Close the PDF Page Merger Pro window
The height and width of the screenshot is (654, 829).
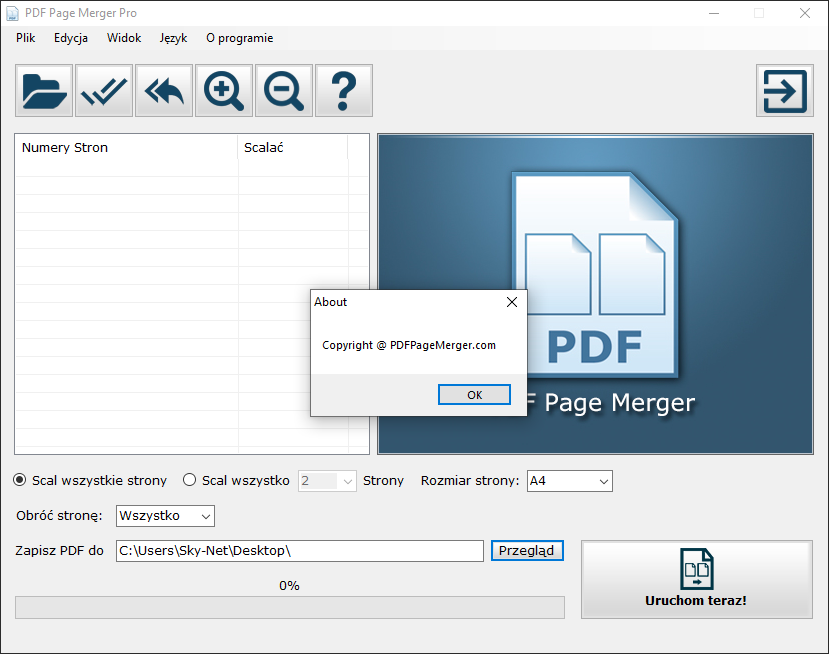click(805, 13)
